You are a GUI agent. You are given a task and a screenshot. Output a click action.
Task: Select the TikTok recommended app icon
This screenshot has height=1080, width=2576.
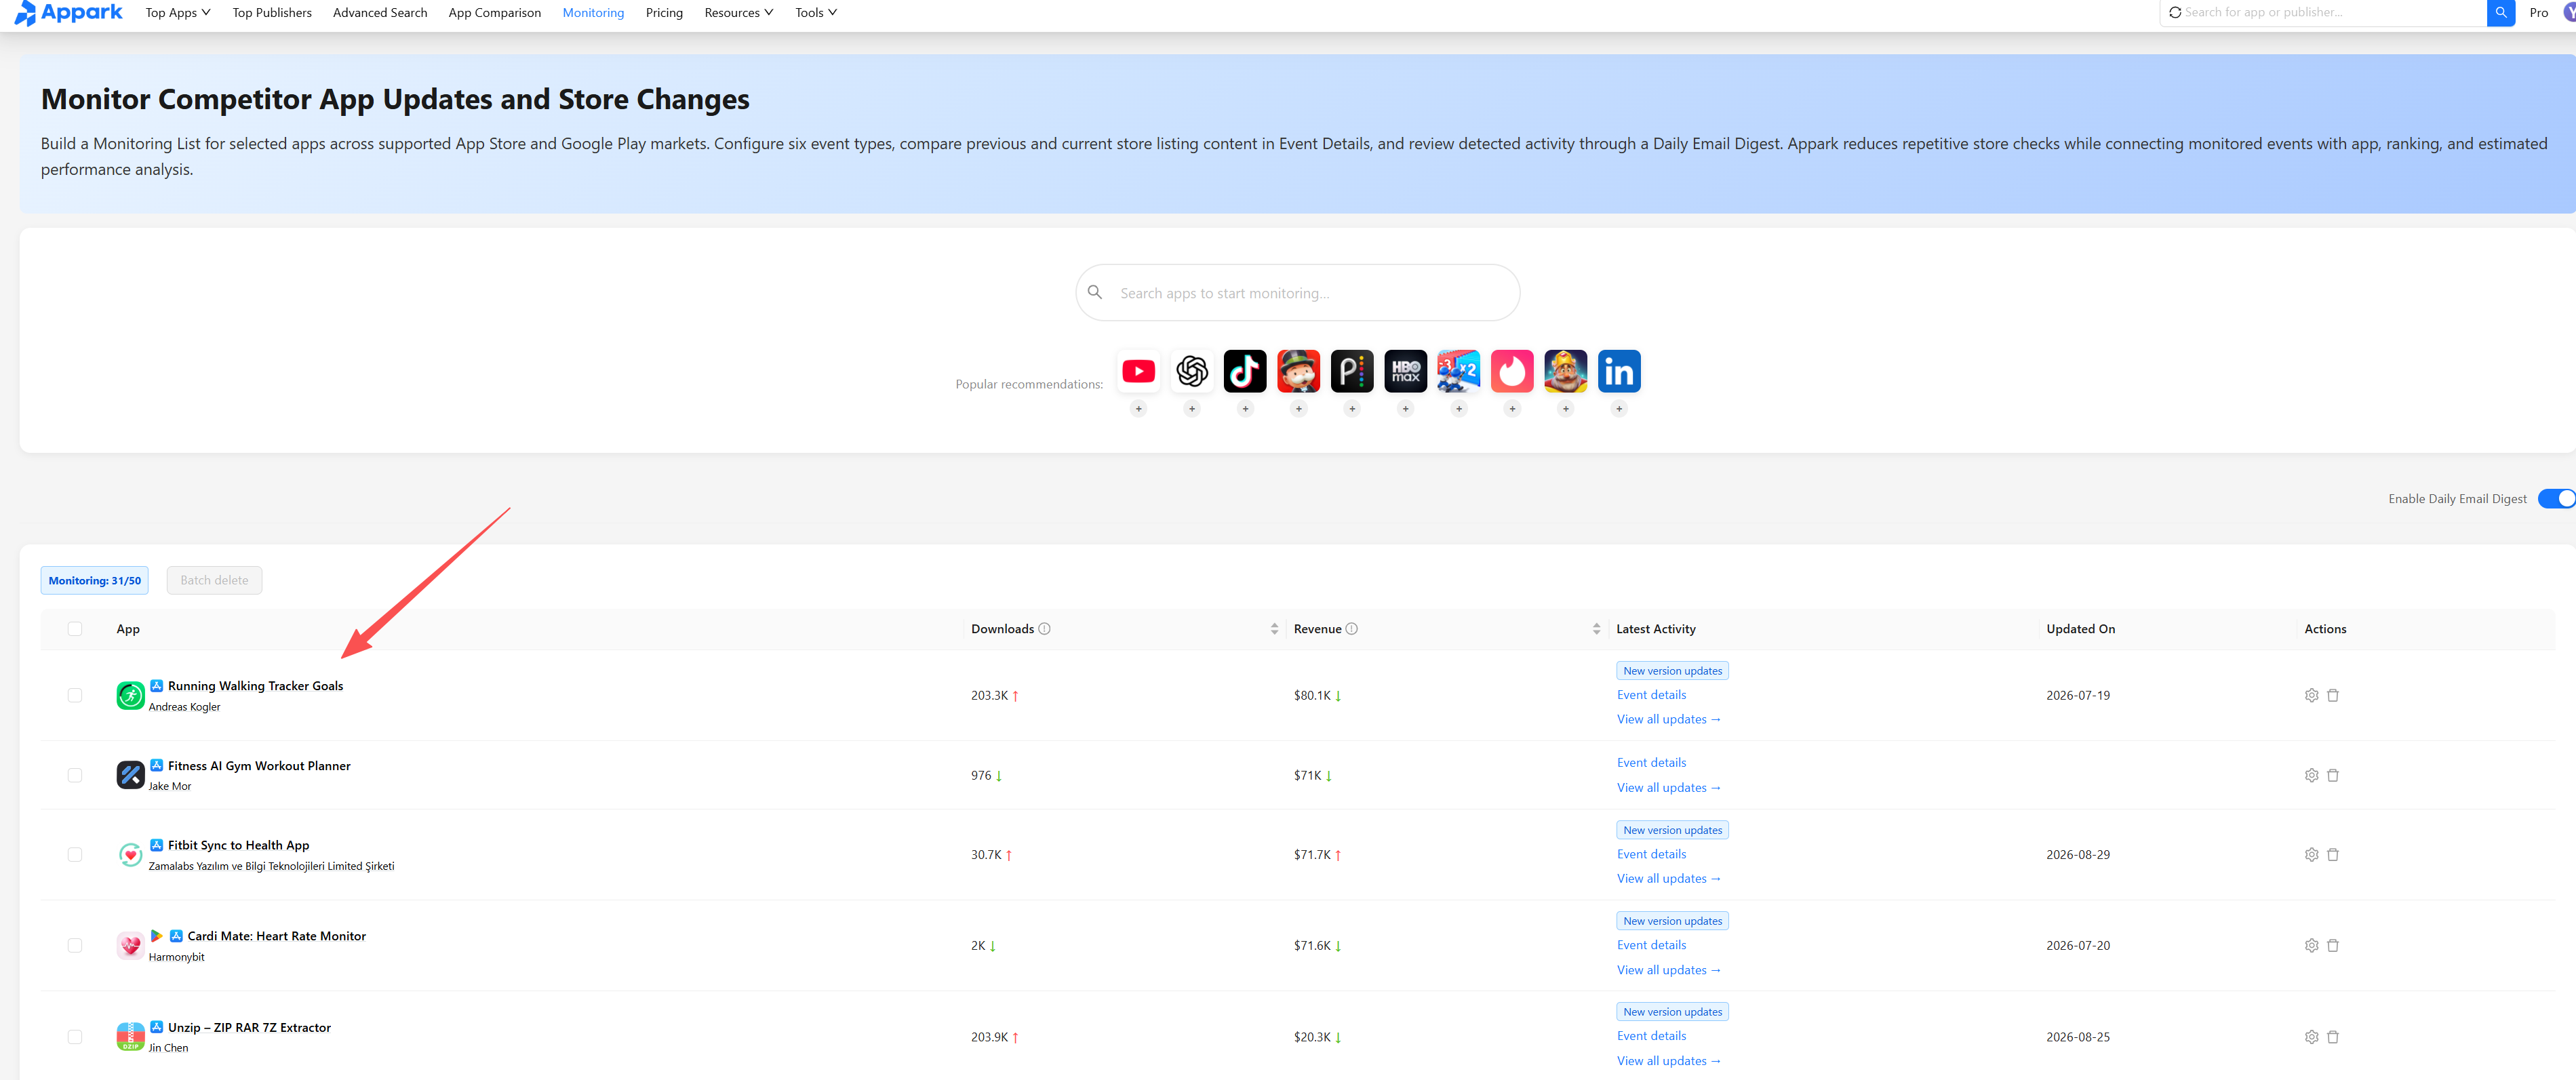pos(1245,371)
